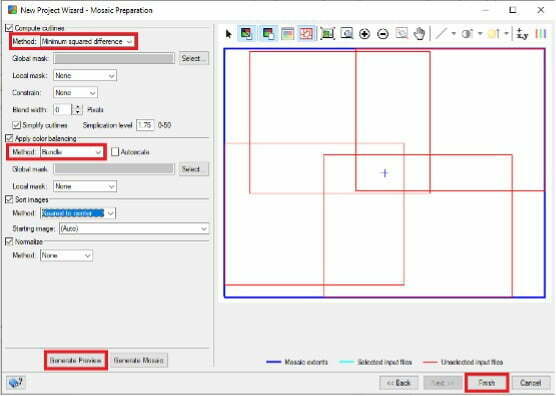The width and height of the screenshot is (556, 396).
Task: Minimize the New Project Wizard window
Action: coord(485,10)
